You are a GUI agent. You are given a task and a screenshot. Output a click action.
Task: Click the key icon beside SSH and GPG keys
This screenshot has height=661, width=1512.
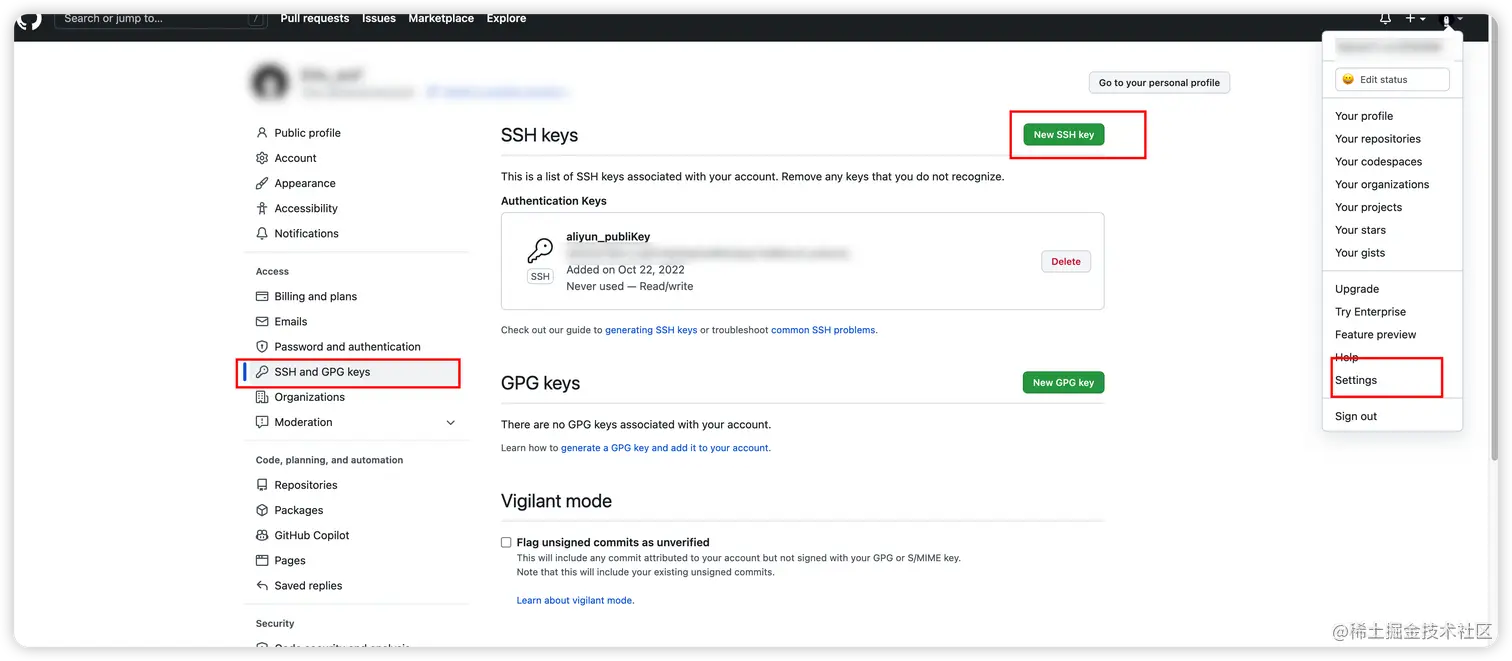pyautogui.click(x=262, y=372)
